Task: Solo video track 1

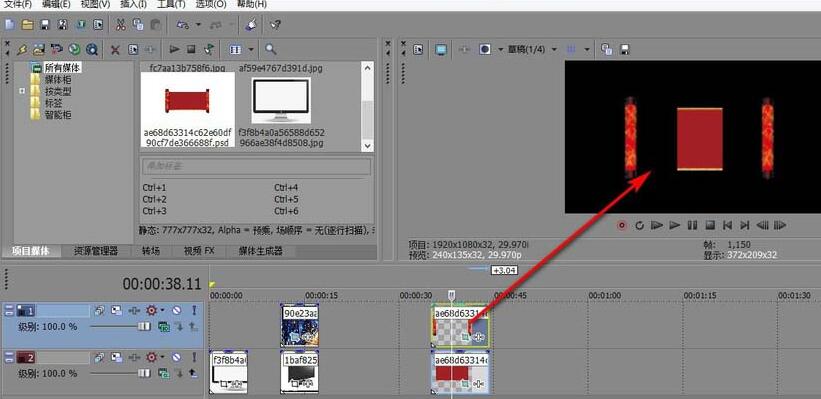Action: pos(194,311)
